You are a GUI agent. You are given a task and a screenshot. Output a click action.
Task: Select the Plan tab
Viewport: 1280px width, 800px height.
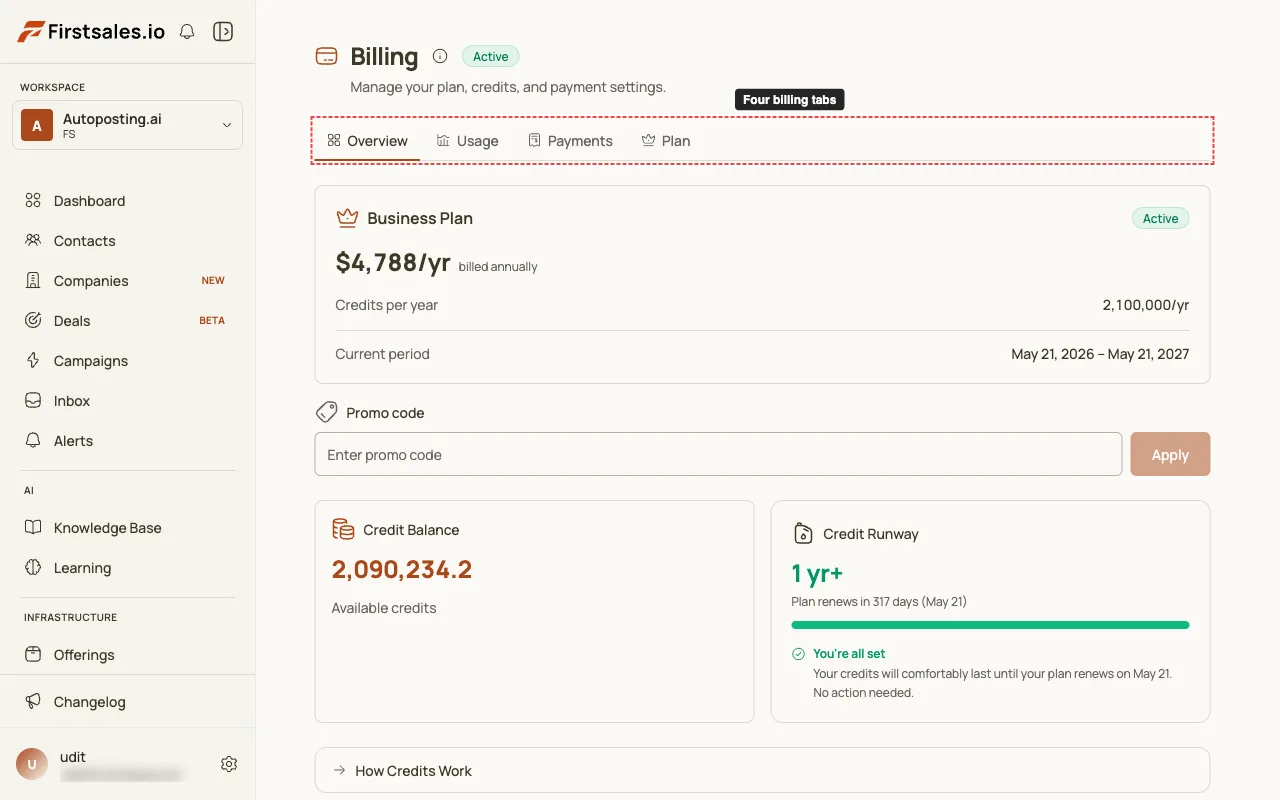(666, 141)
